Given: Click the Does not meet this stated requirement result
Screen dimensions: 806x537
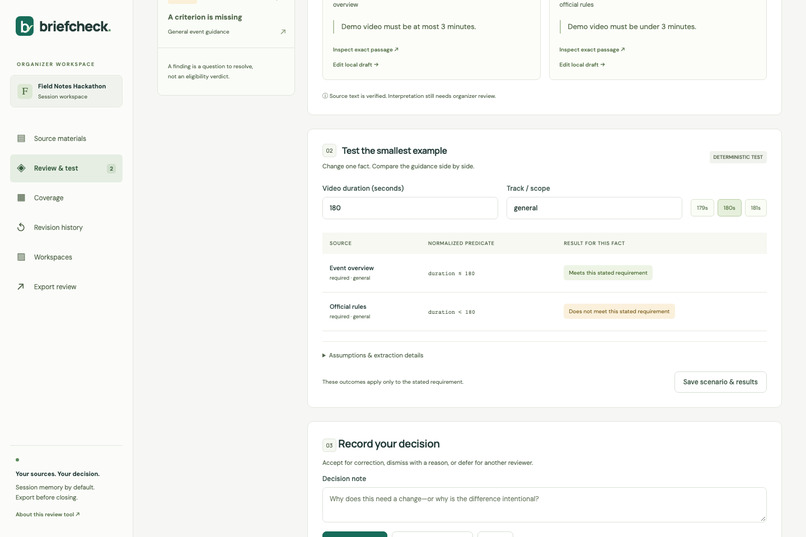Looking at the screenshot, I should pyautogui.click(x=619, y=311).
